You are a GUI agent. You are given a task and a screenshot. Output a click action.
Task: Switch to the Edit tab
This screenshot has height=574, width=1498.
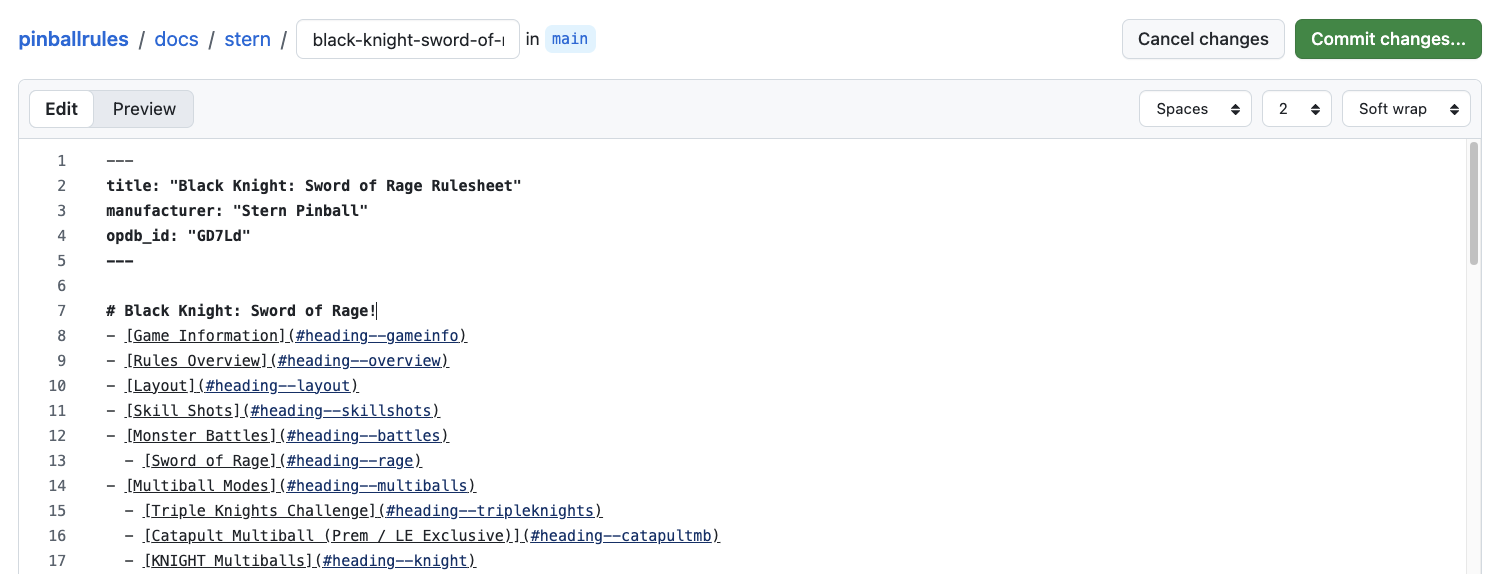click(61, 109)
